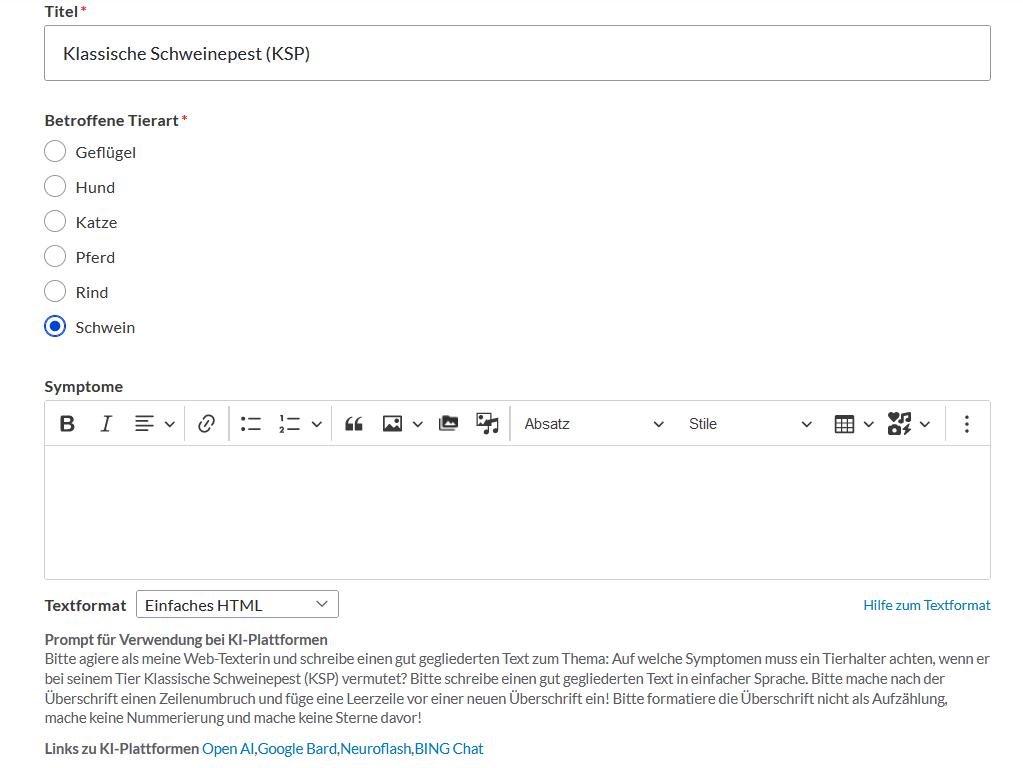Click the Prompt für Verwendung bei KI-Plattformen heading
Viewport: 1023px width, 768px height.
pyautogui.click(x=186, y=639)
